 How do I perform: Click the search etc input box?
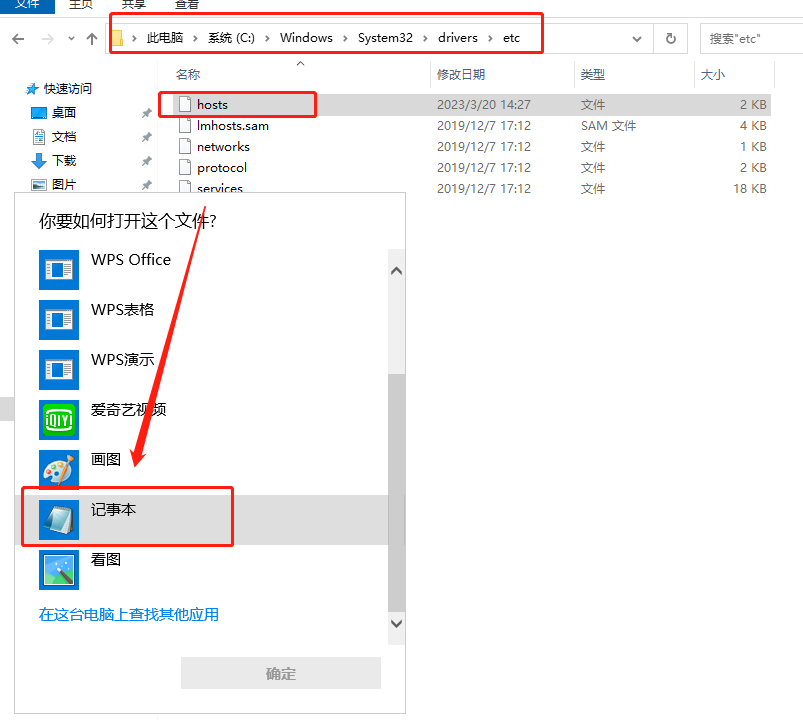751,38
